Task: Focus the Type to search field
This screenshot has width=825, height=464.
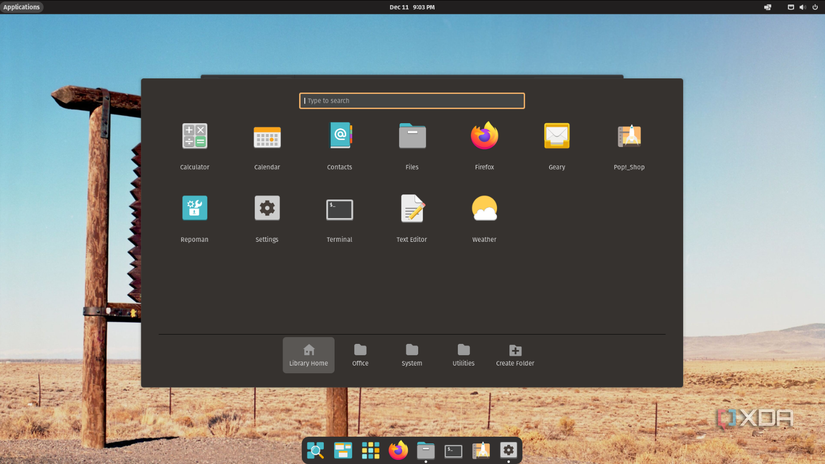Action: point(412,101)
